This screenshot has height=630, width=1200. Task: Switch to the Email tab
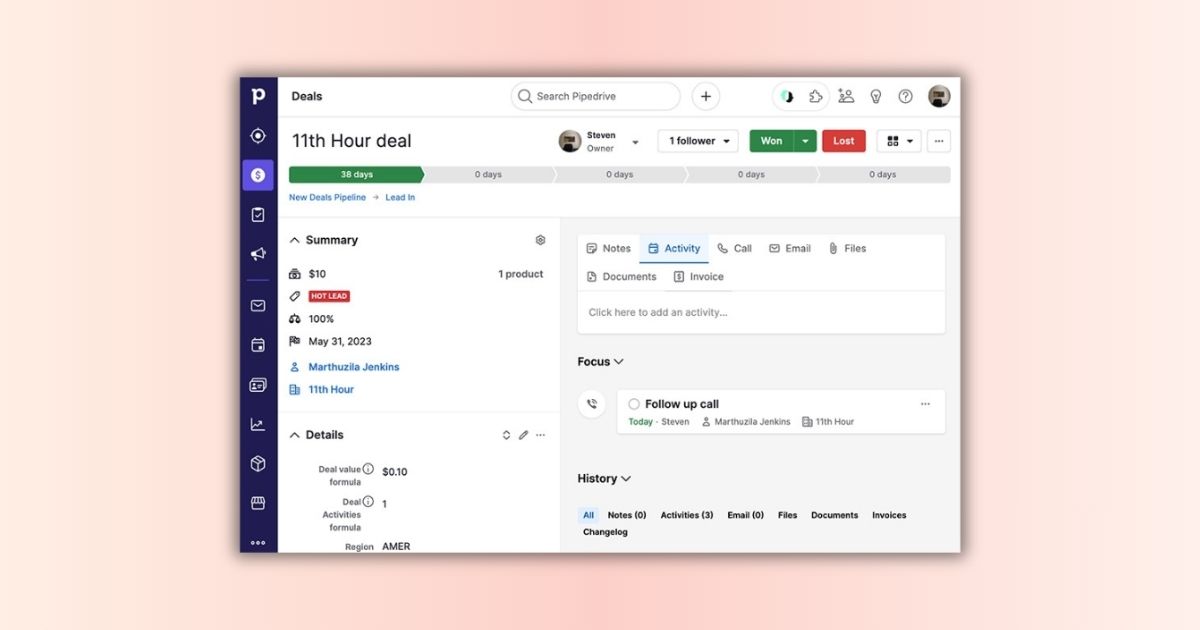789,248
